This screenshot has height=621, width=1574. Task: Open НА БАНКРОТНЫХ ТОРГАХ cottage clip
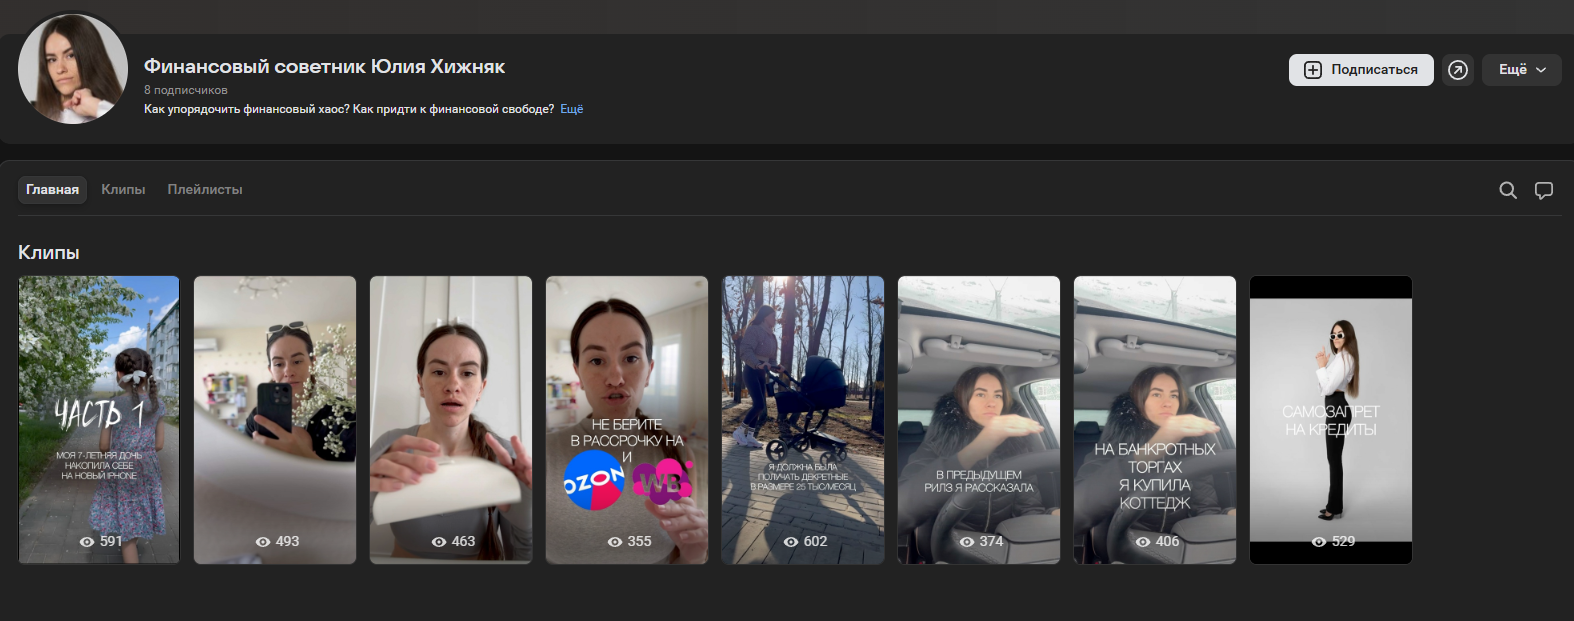click(x=1155, y=420)
